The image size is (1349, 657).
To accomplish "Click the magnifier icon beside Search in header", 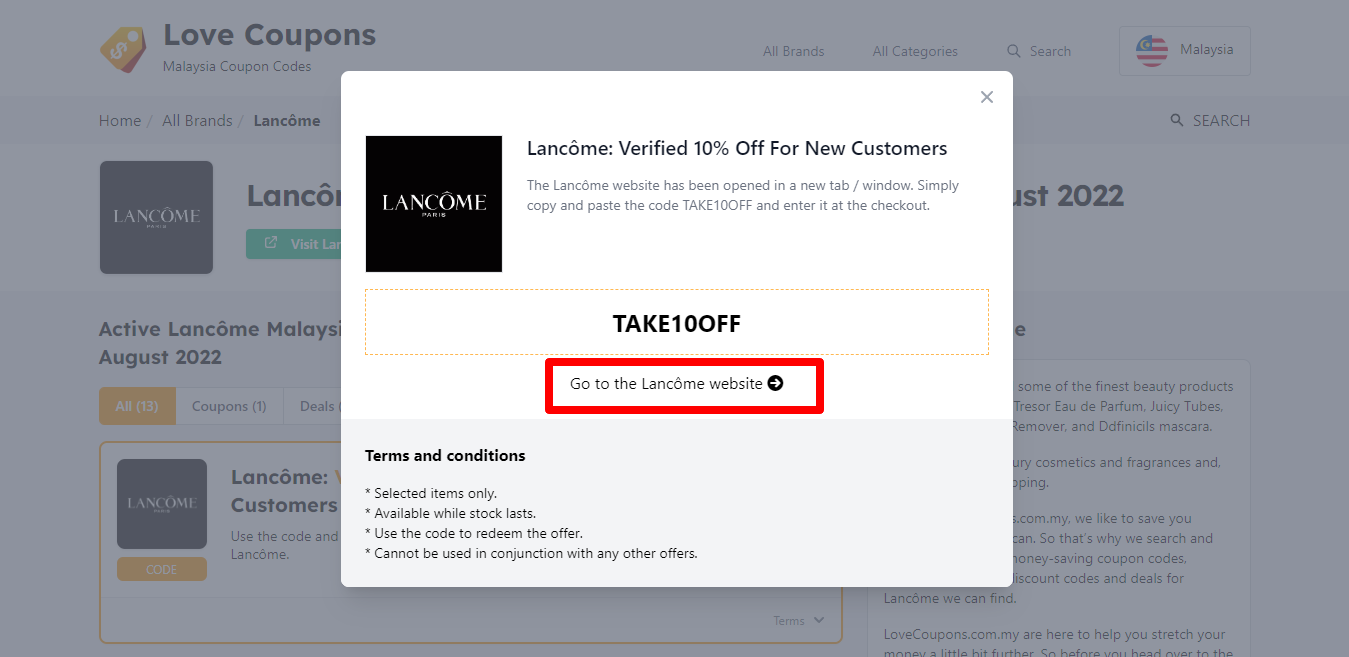I will coord(1014,51).
